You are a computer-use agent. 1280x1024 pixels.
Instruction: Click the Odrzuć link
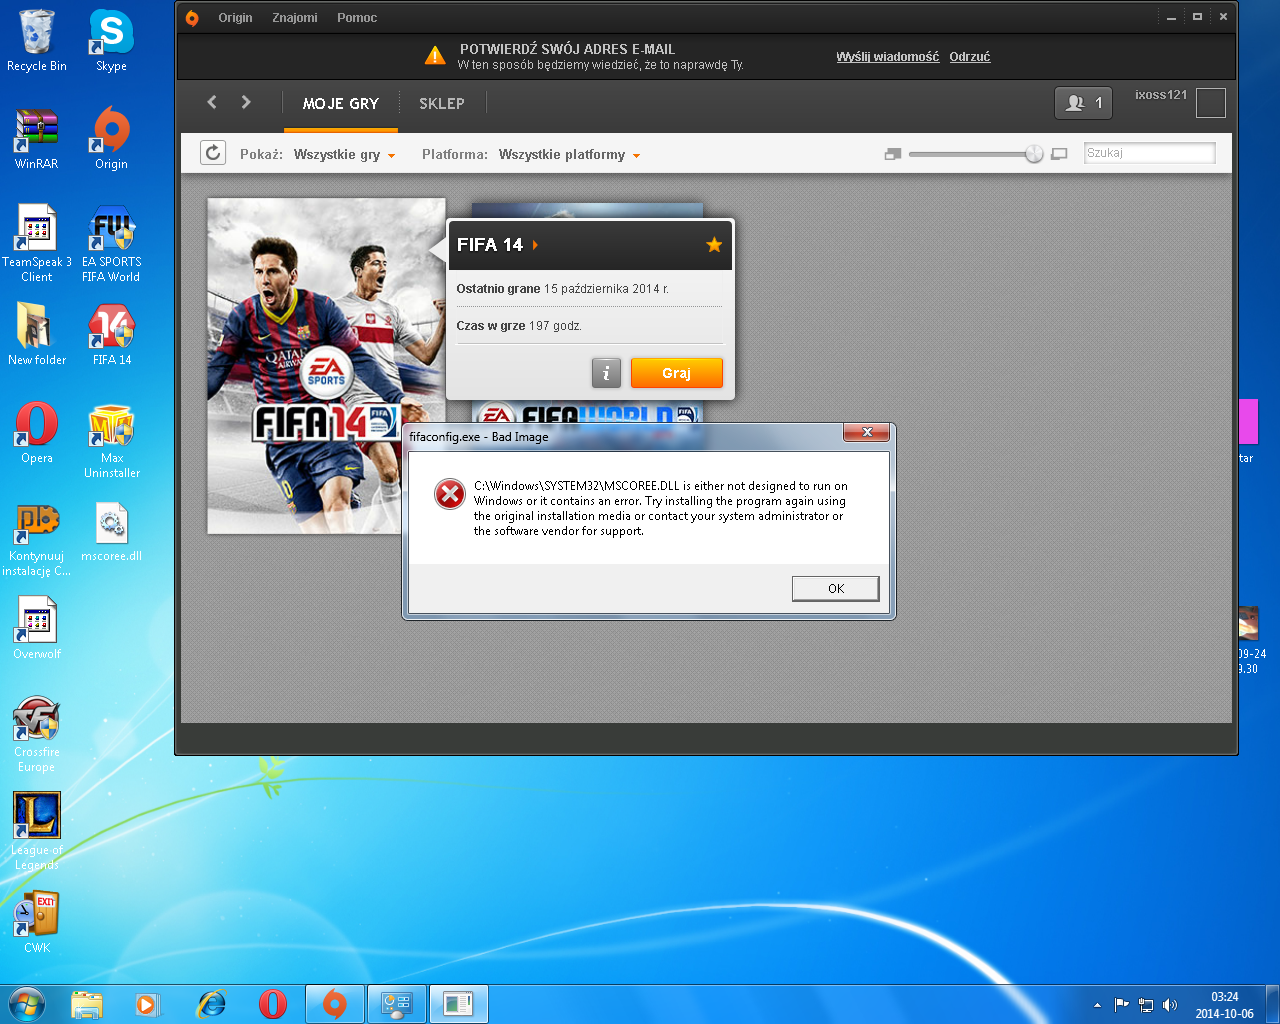coord(970,57)
